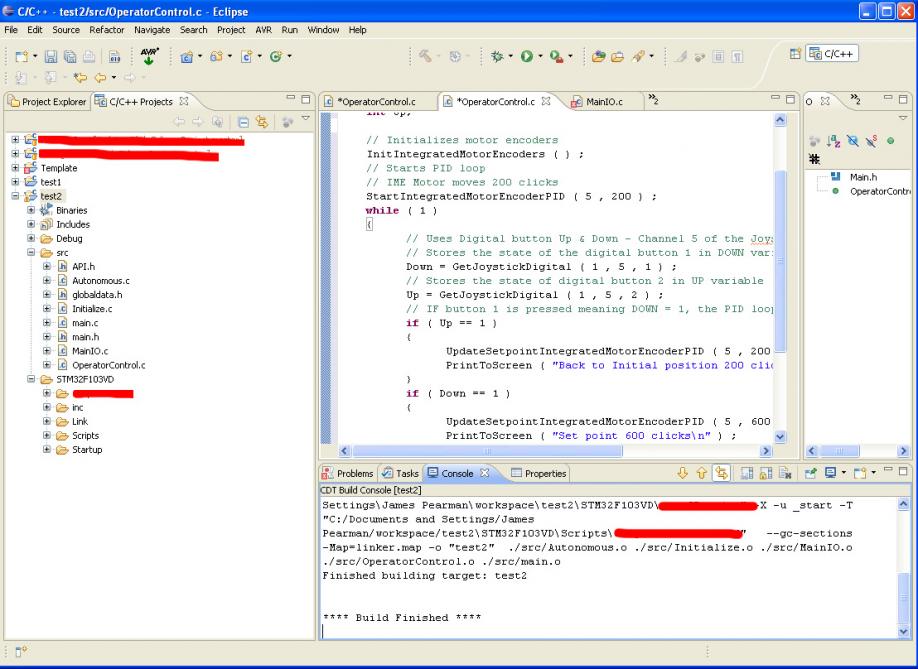The height and width of the screenshot is (669, 918).
Task: Switch to the Properties tab
Action: click(x=539, y=474)
